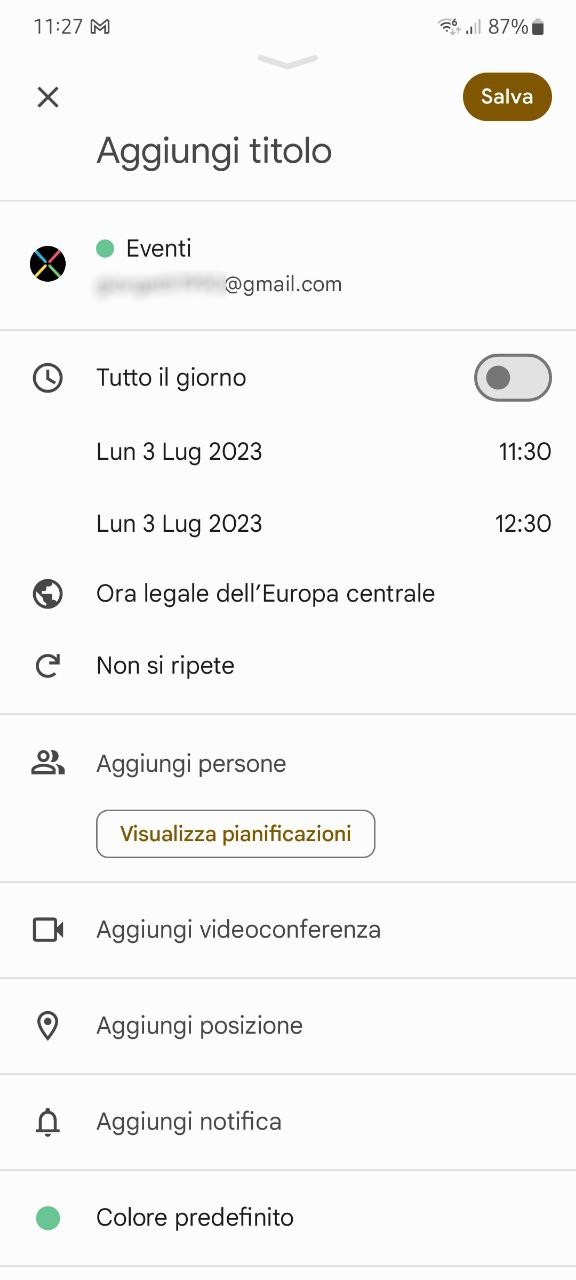Open the Non si ripete recurrence option

pyautogui.click(x=165, y=666)
